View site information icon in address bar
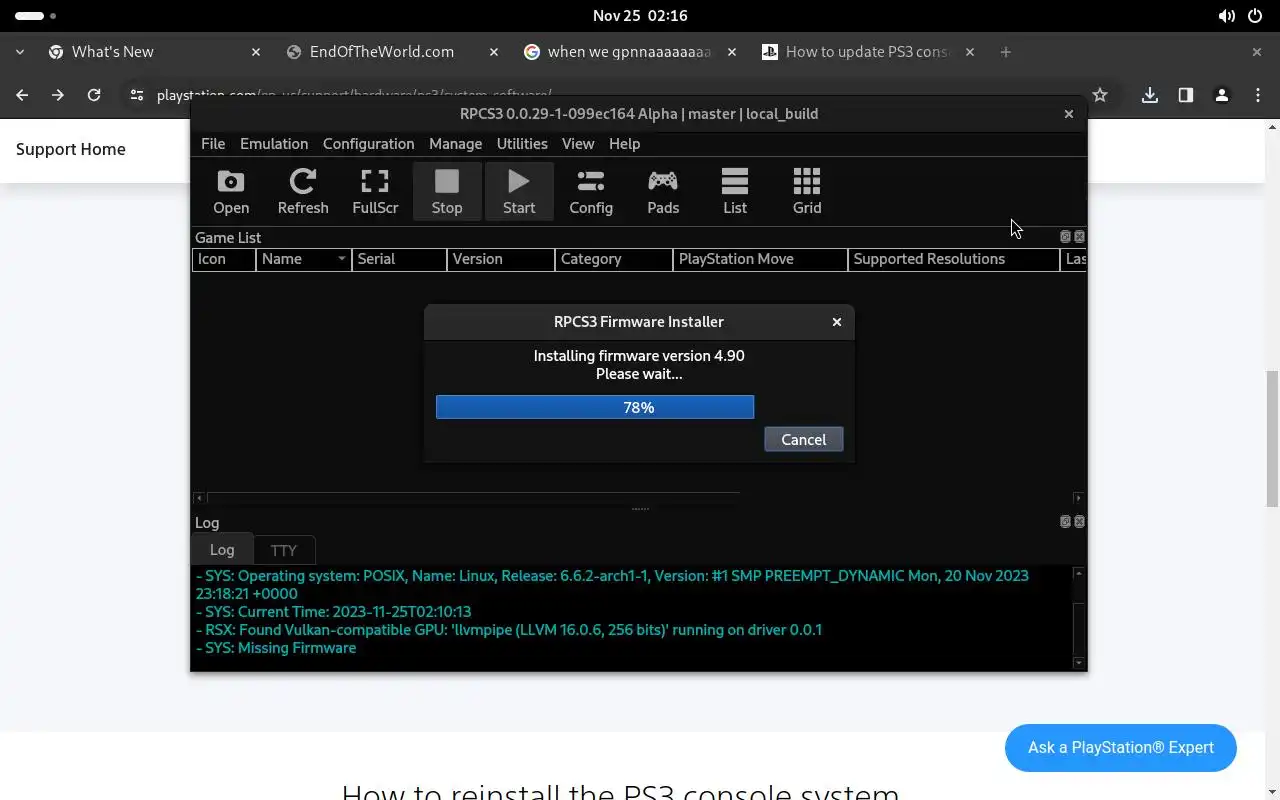 pos(137,95)
